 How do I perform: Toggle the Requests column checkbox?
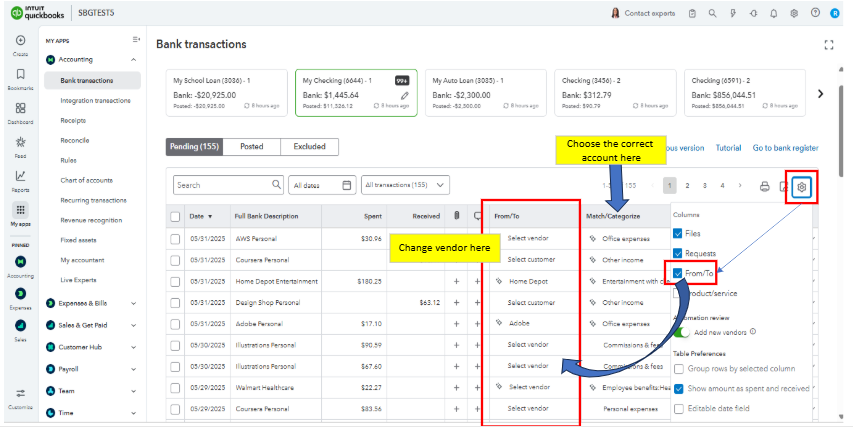(x=678, y=253)
